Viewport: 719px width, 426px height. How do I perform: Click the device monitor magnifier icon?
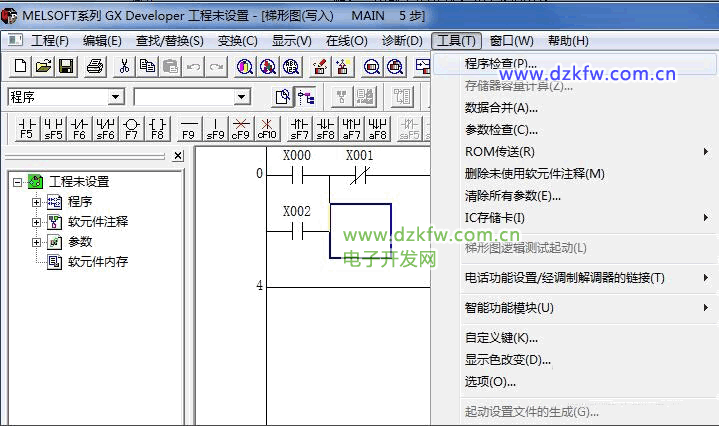point(371,66)
